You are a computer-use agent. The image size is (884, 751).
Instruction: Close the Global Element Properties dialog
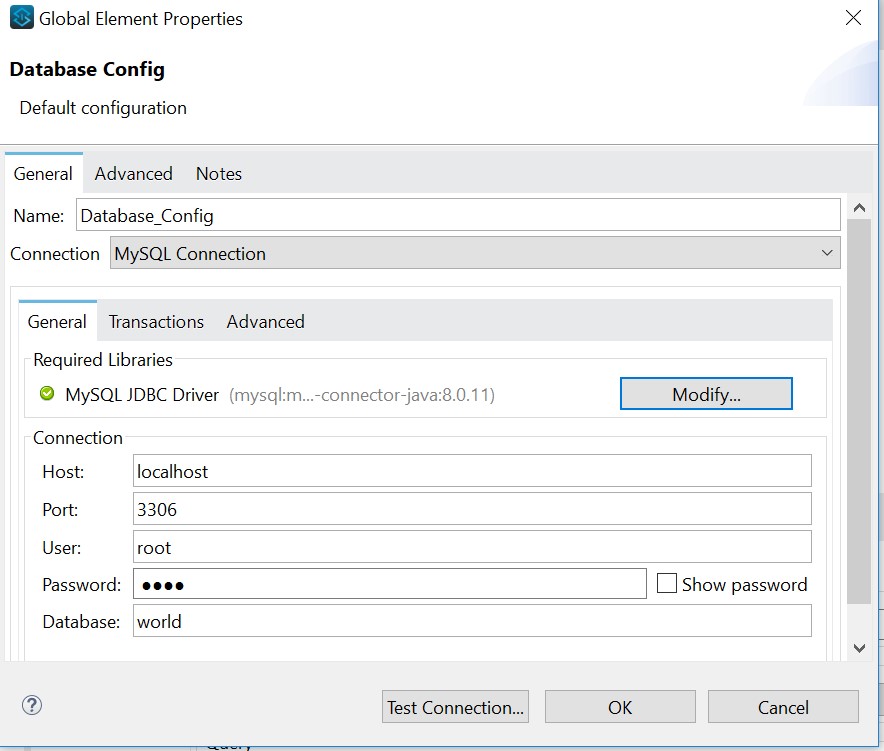pyautogui.click(x=854, y=17)
